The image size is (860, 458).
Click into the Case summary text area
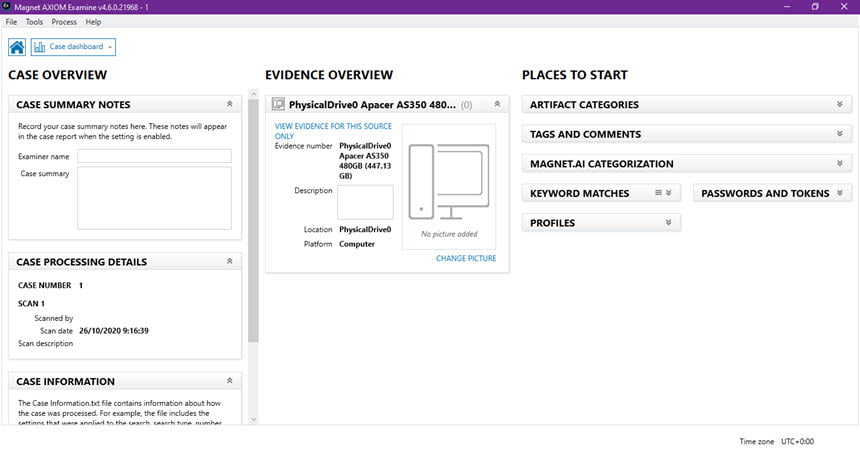(154, 198)
